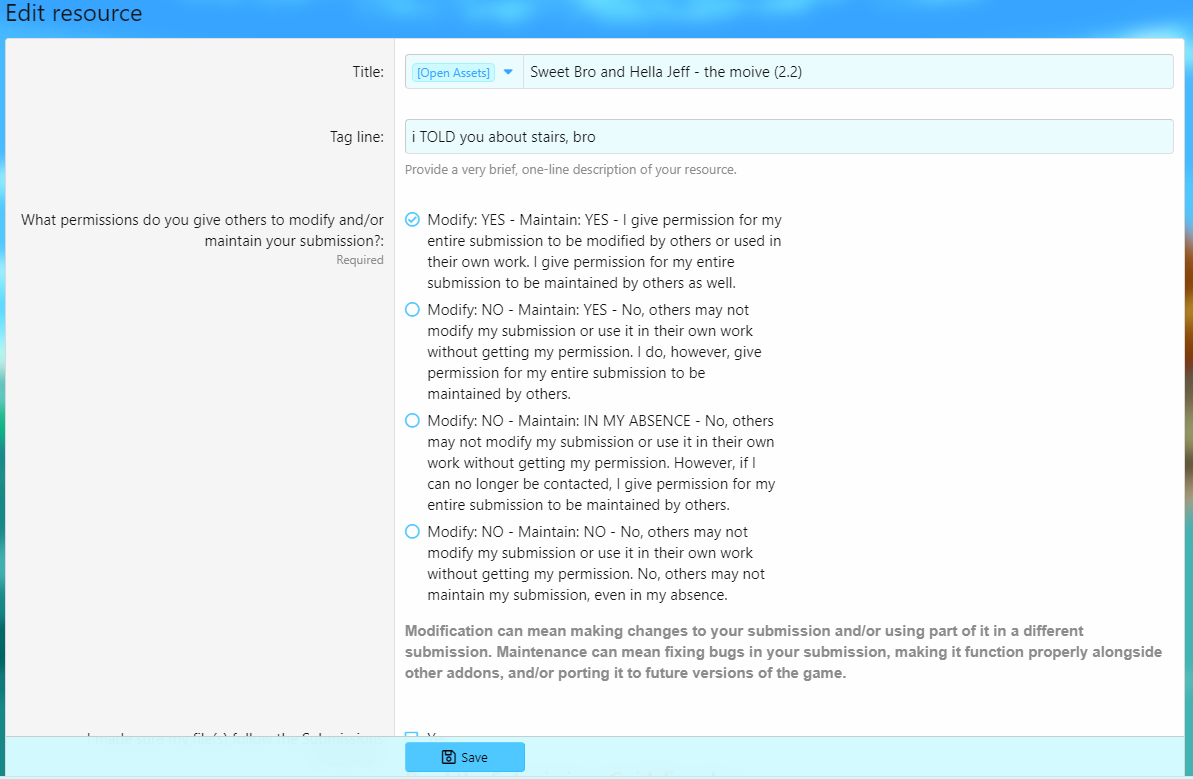Click the 'Title:' field label
This screenshot has width=1193, height=779.
coord(368,72)
